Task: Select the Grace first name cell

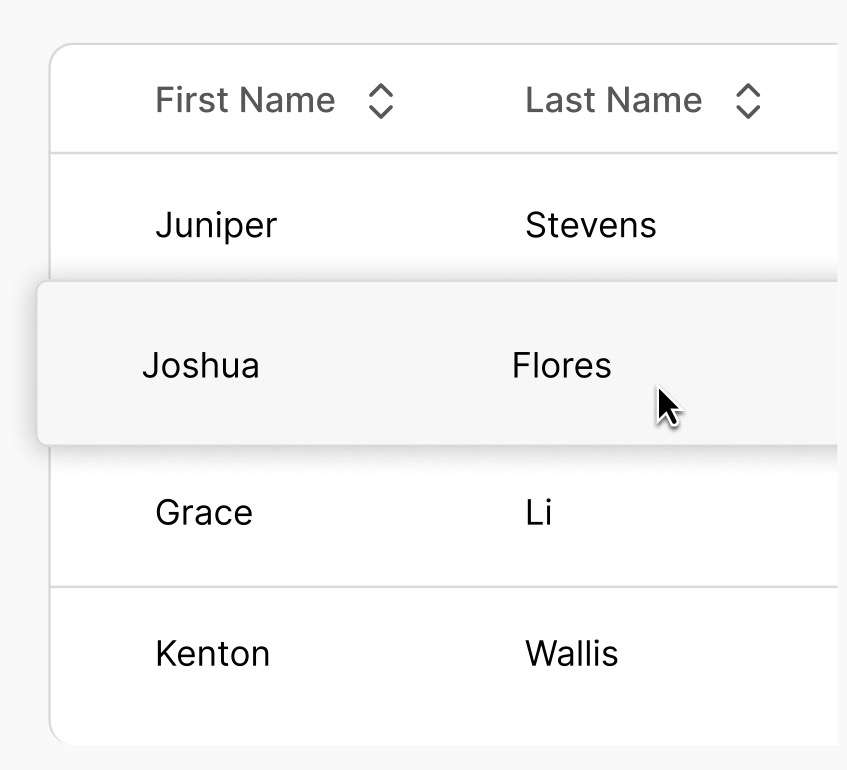Action: click(x=204, y=513)
